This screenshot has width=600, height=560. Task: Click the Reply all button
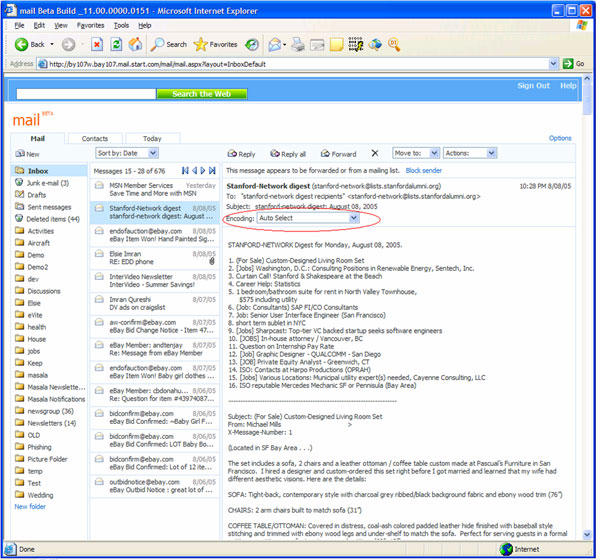[x=288, y=154]
